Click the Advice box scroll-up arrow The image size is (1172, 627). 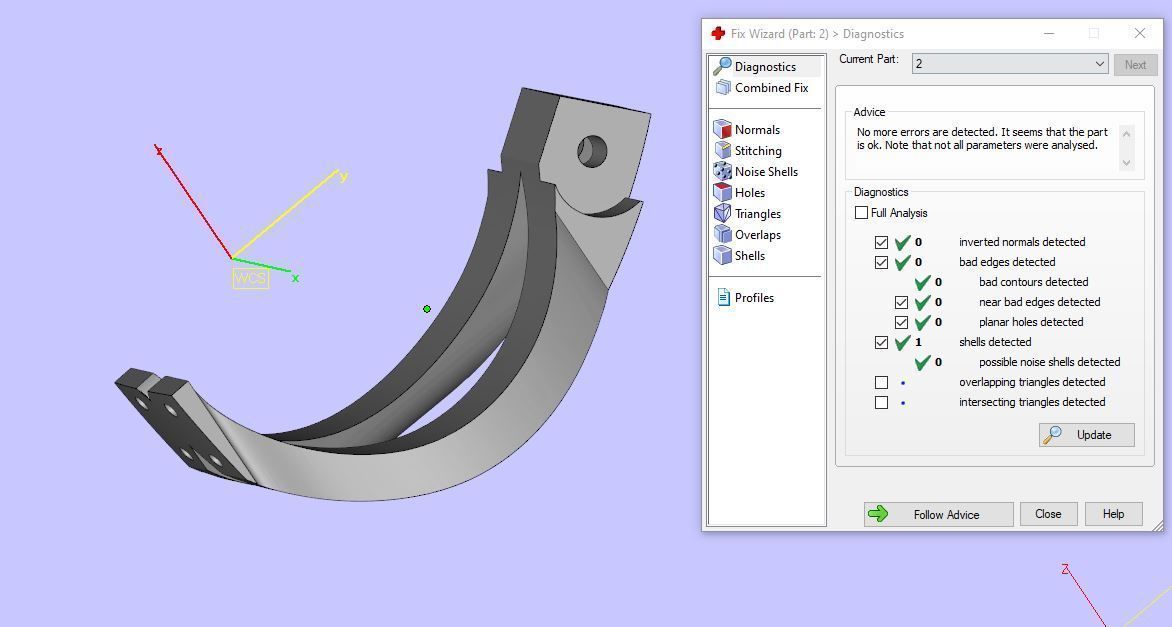(1126, 132)
